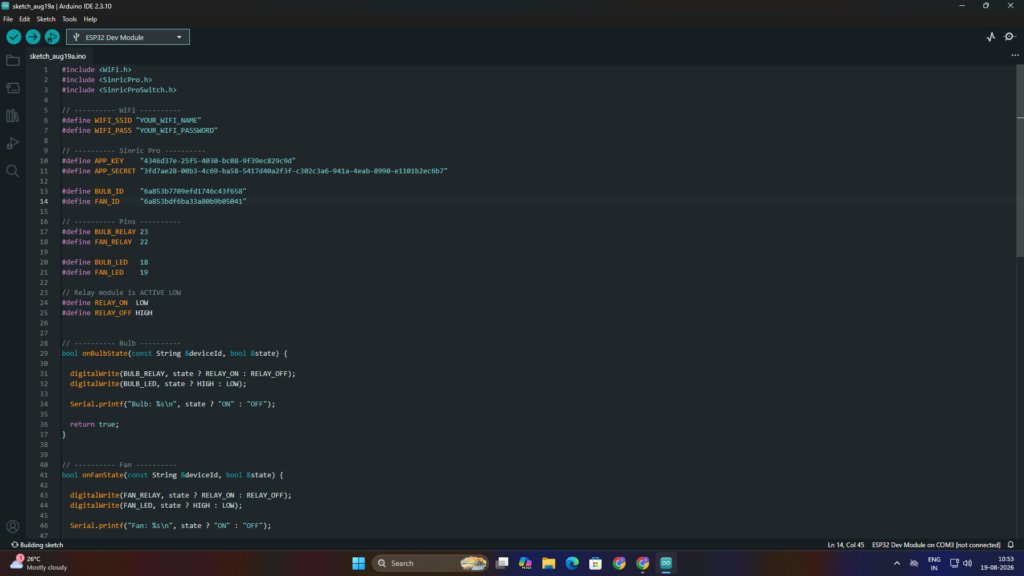
Task: Open the Help menu
Action: (x=90, y=19)
